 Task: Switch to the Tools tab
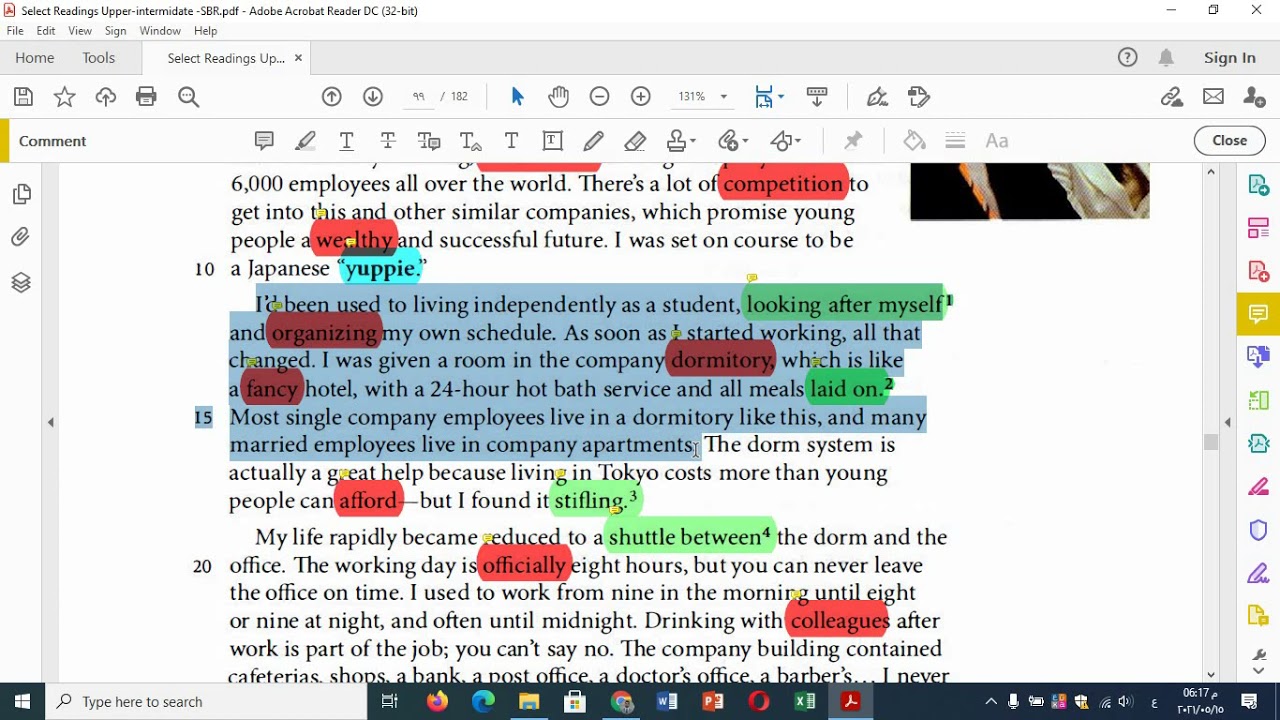coord(99,58)
